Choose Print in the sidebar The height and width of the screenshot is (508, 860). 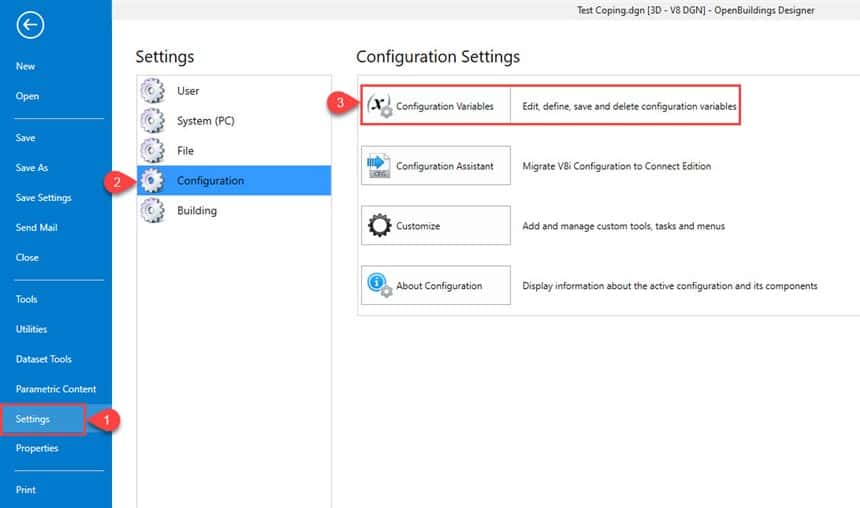click(25, 490)
